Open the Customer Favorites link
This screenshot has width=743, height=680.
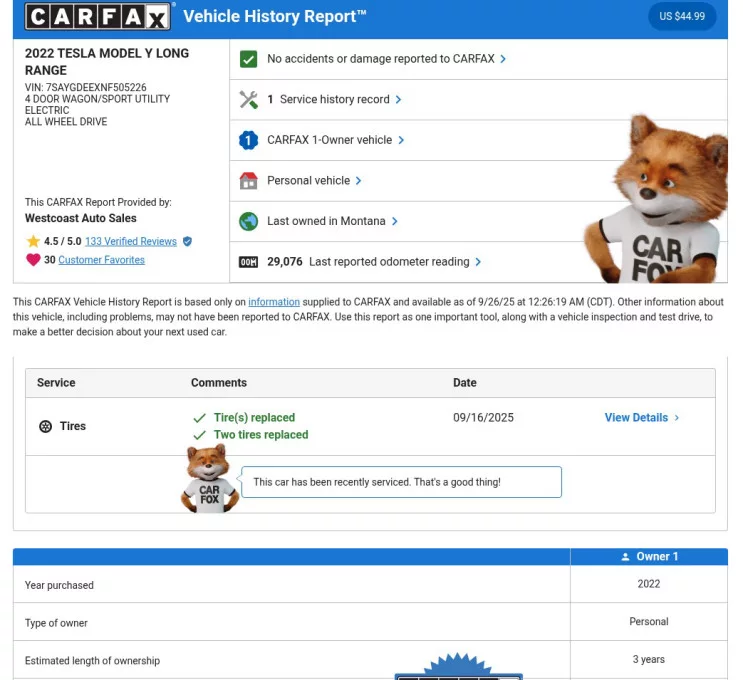pyautogui.click(x=101, y=260)
